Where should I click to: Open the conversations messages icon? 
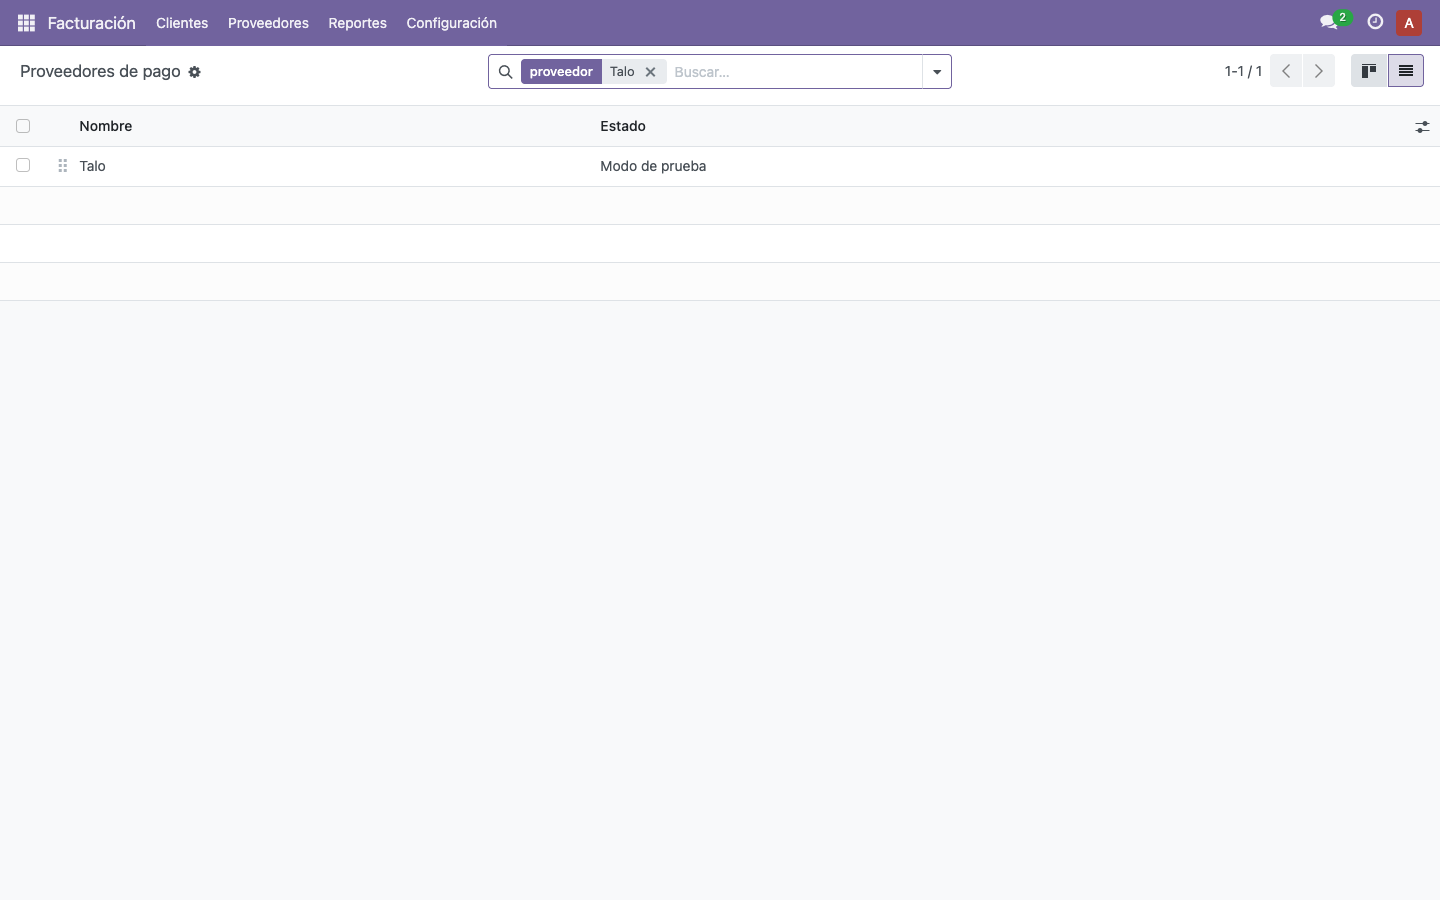[x=1329, y=22]
